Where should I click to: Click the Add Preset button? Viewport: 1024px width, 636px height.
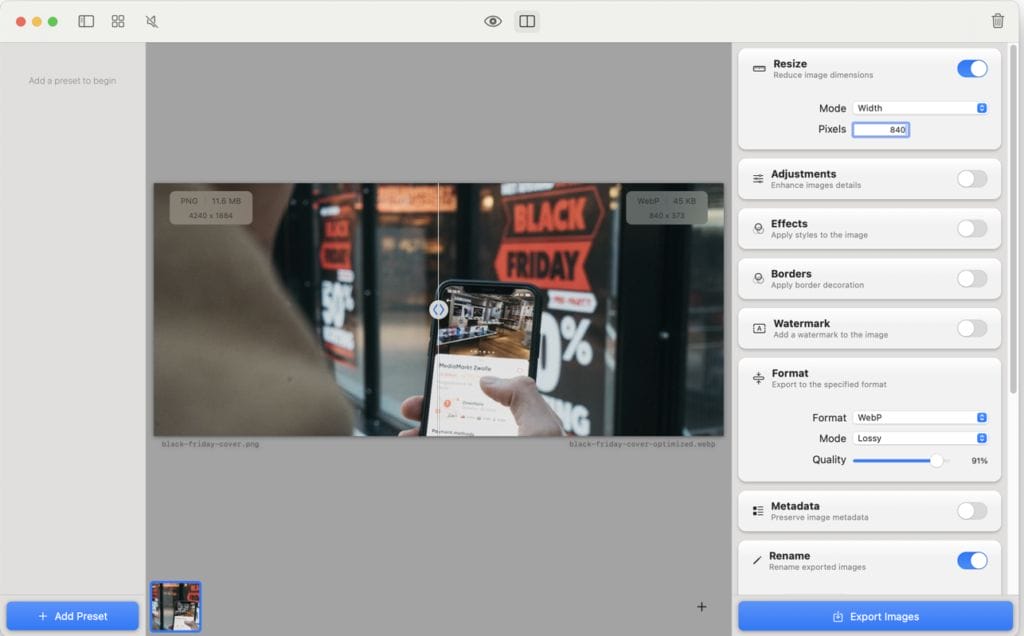71,616
